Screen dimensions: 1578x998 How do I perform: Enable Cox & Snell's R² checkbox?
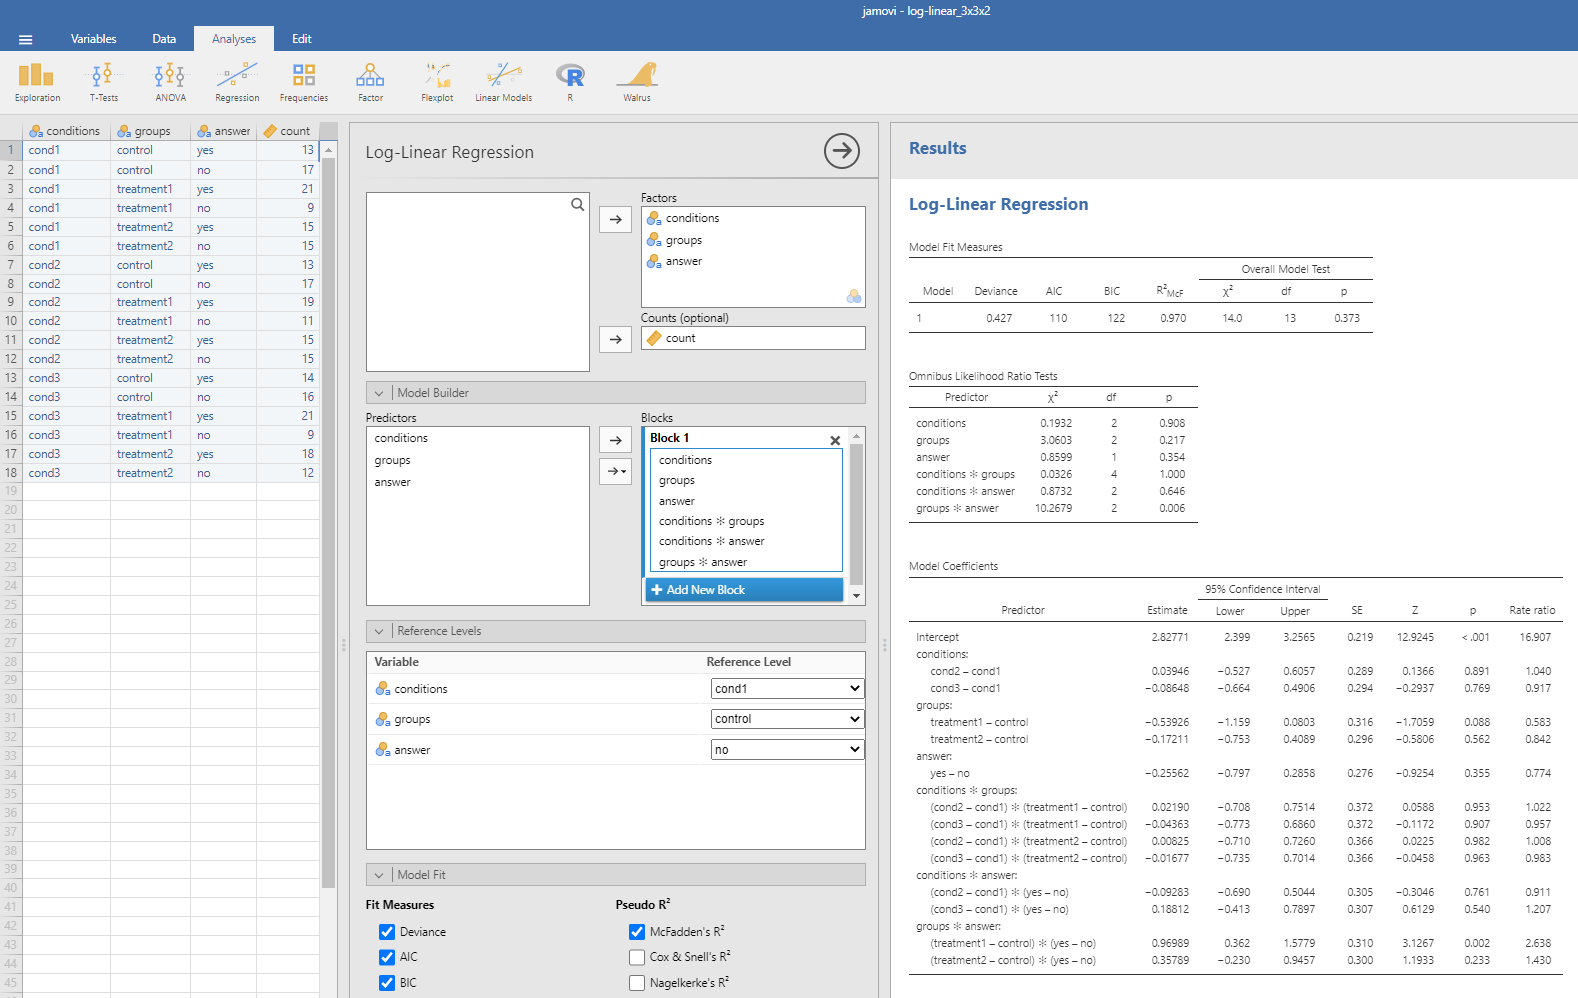coord(637,957)
